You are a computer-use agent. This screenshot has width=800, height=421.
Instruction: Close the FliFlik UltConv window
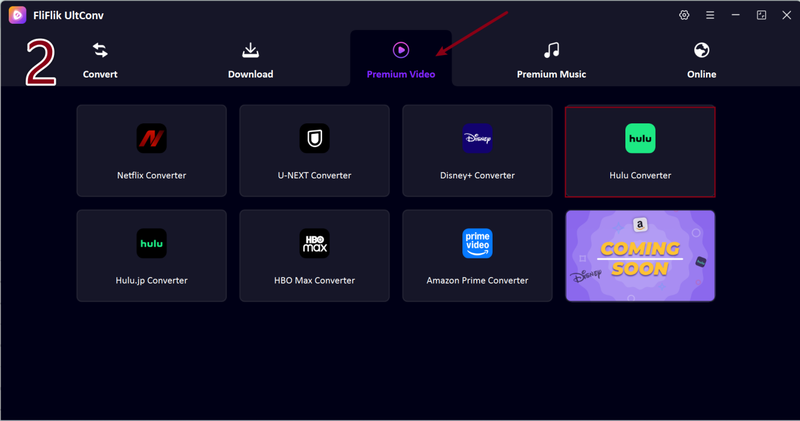(787, 15)
